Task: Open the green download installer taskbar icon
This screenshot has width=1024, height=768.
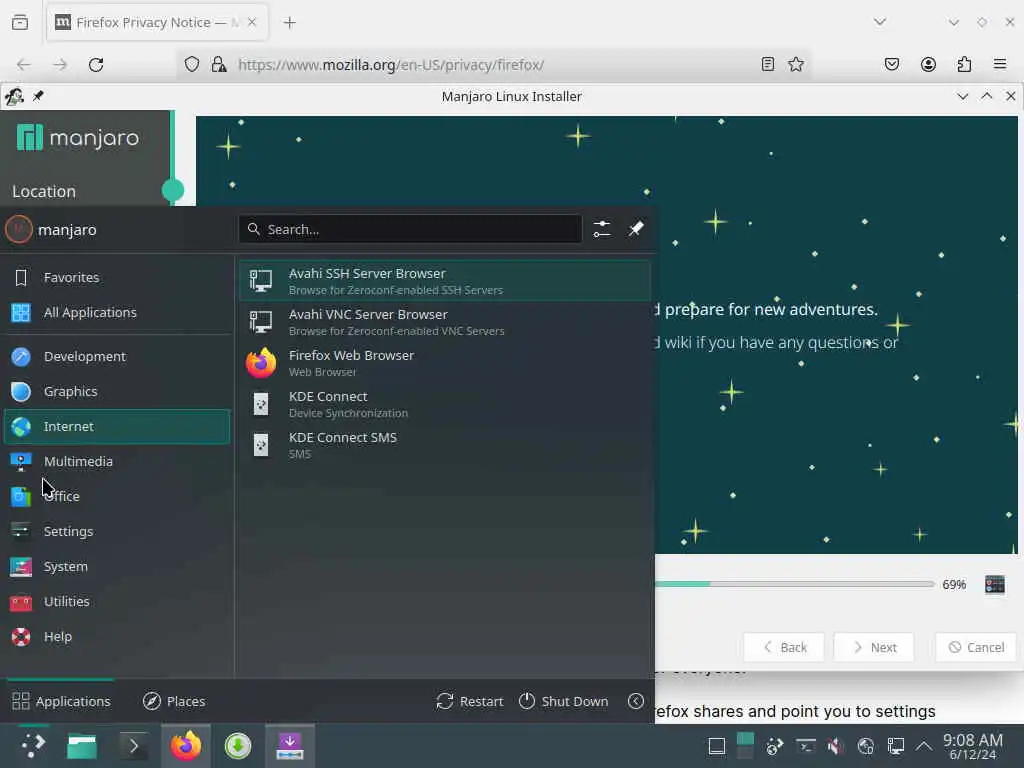Action: pos(238,746)
